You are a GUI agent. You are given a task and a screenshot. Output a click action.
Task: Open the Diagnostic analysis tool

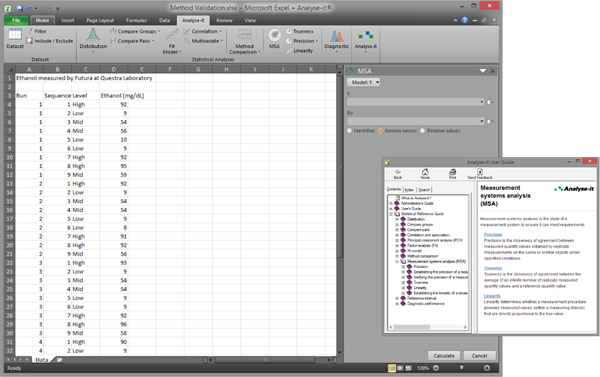337,40
